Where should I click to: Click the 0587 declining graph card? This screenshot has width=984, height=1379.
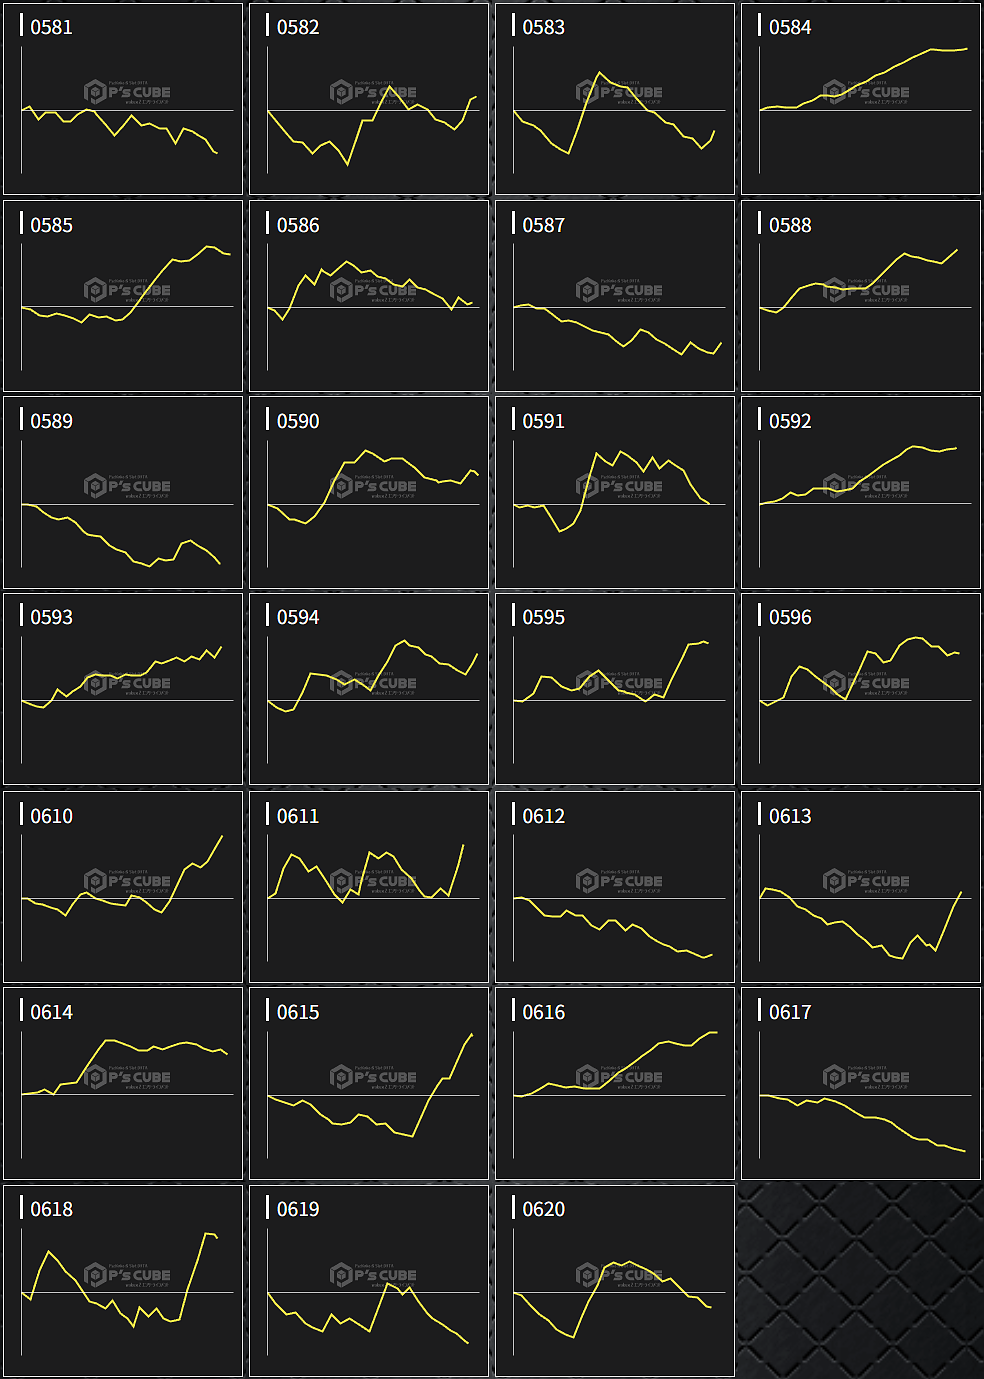615,296
